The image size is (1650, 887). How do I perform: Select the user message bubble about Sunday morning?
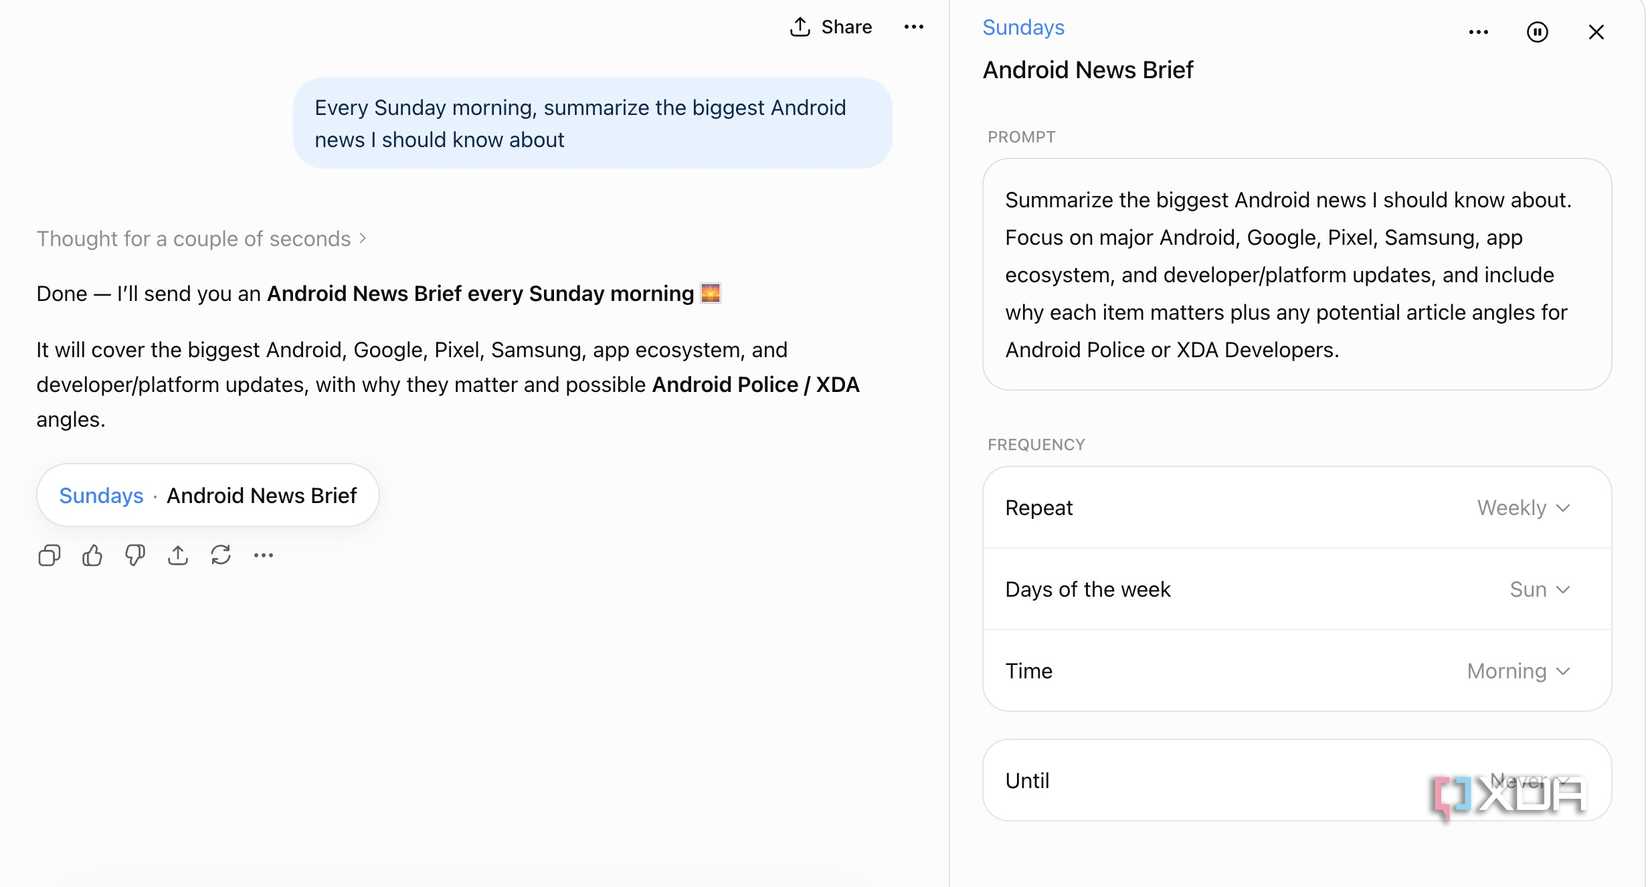coord(592,123)
